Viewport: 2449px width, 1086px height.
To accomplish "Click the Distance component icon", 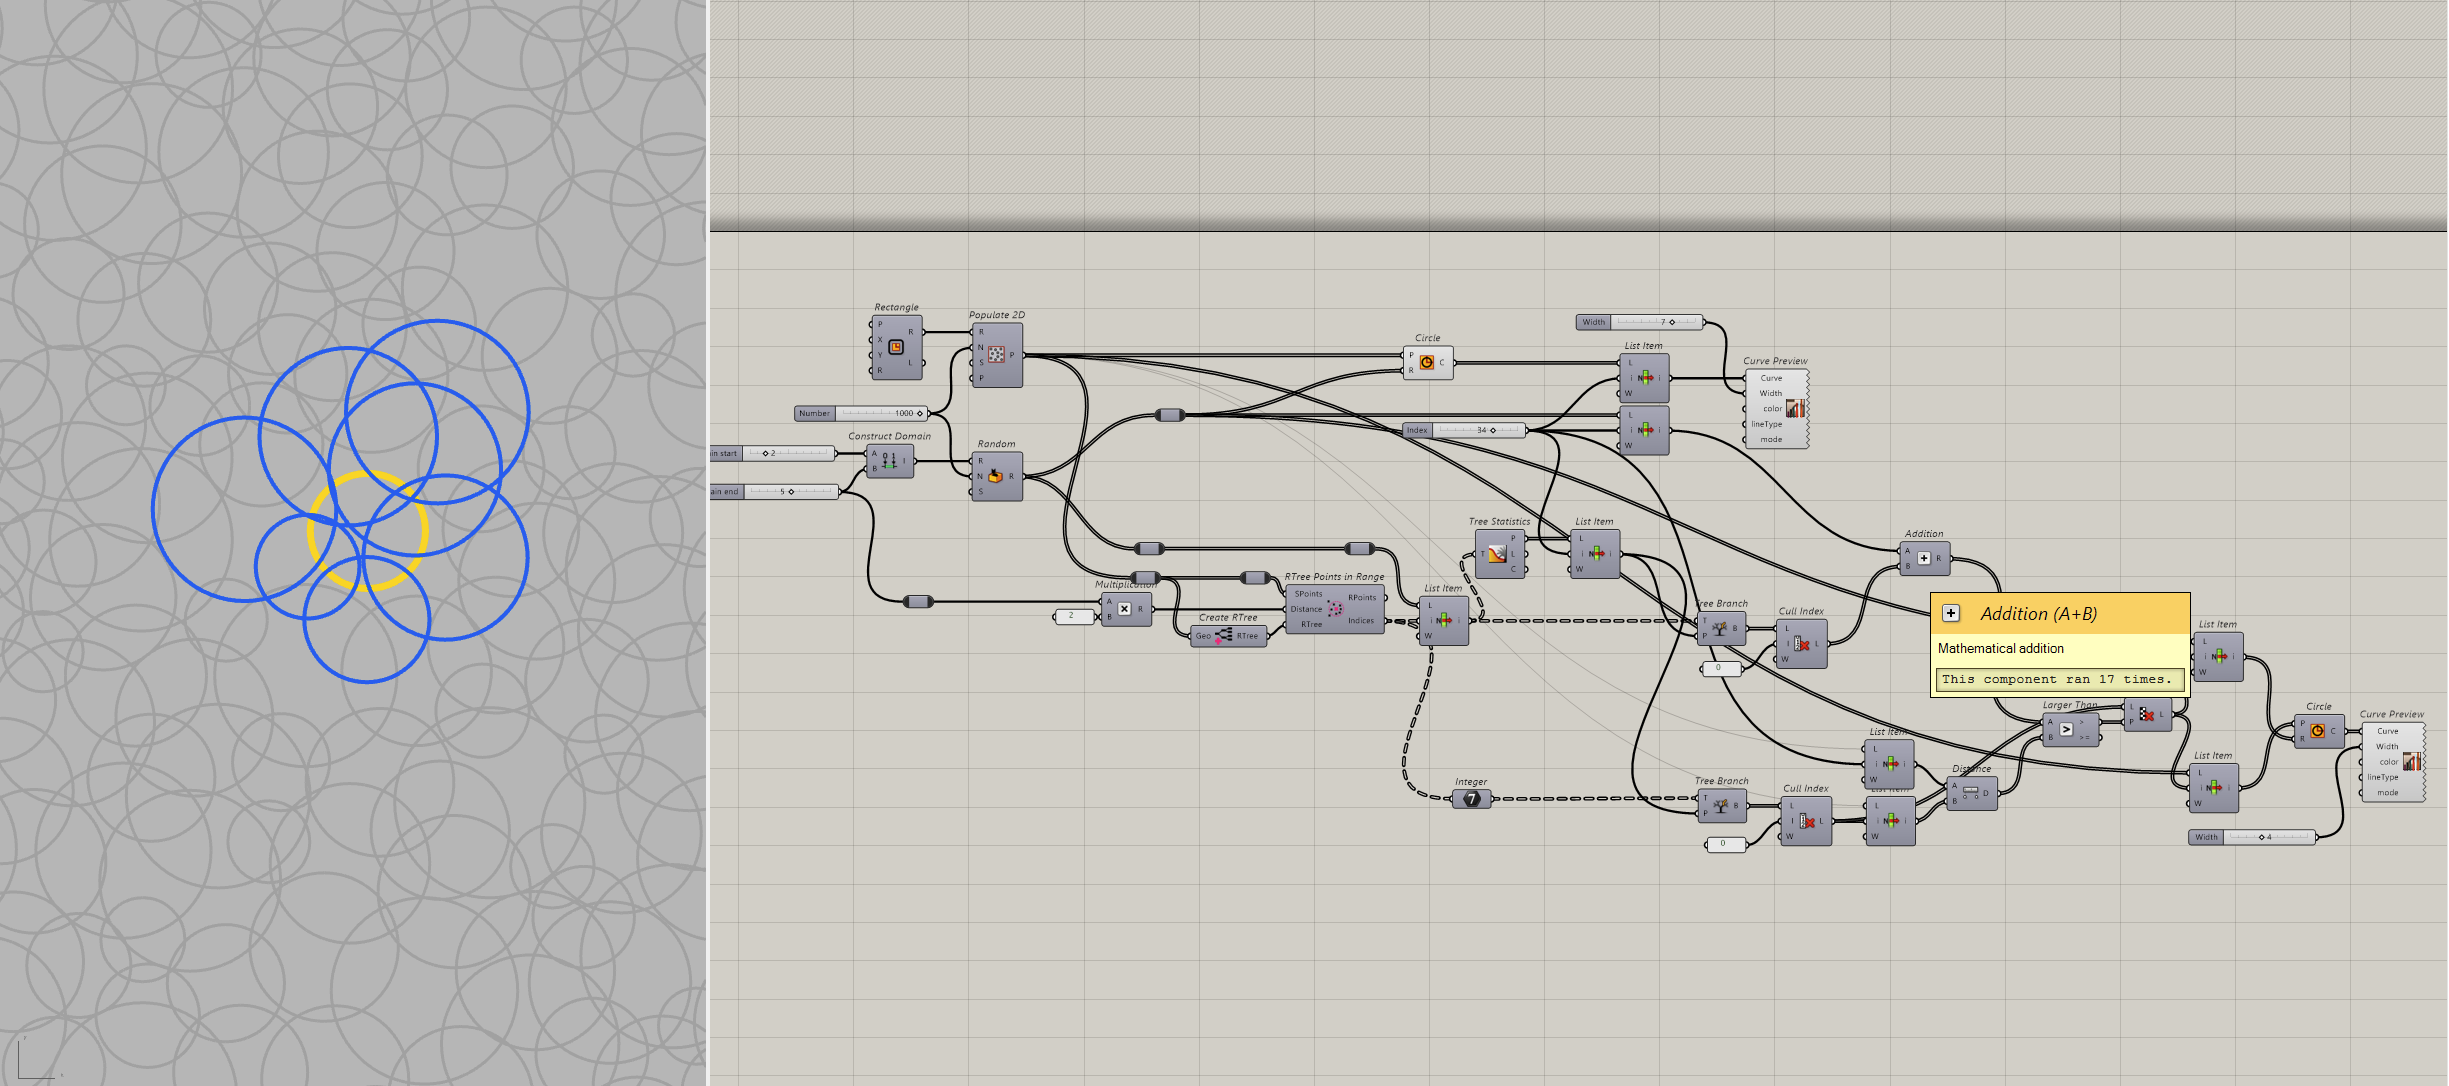I will [1970, 793].
